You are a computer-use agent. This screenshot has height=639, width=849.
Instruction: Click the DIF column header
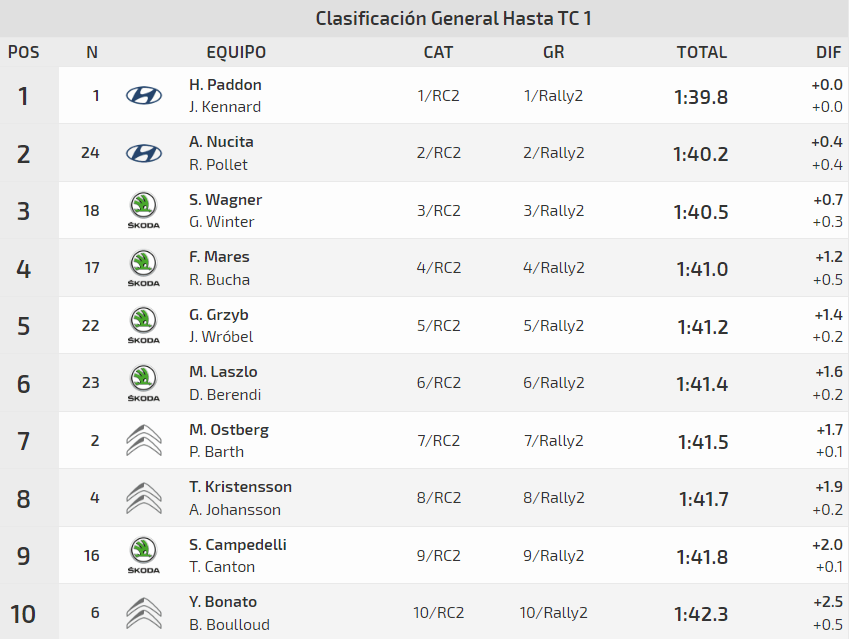click(829, 52)
